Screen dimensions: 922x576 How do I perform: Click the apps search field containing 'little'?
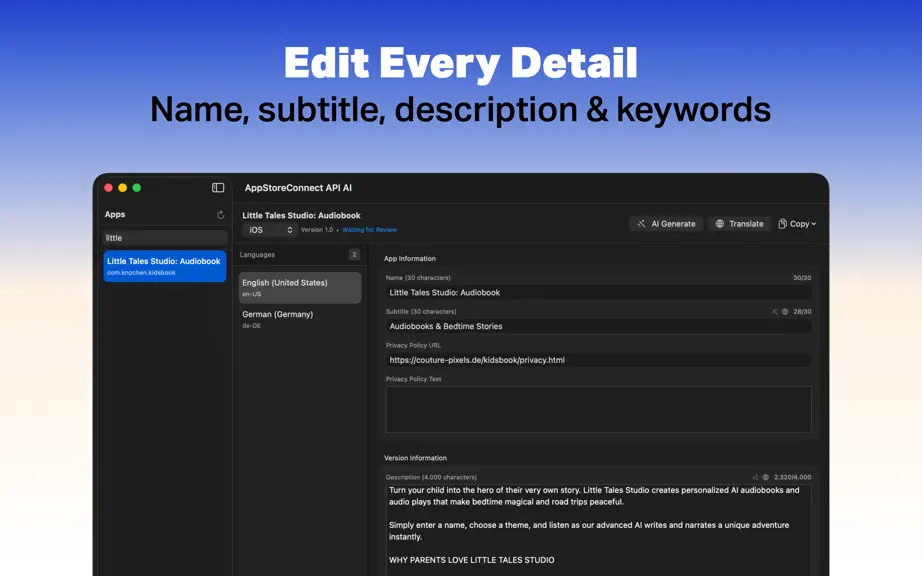click(x=165, y=238)
